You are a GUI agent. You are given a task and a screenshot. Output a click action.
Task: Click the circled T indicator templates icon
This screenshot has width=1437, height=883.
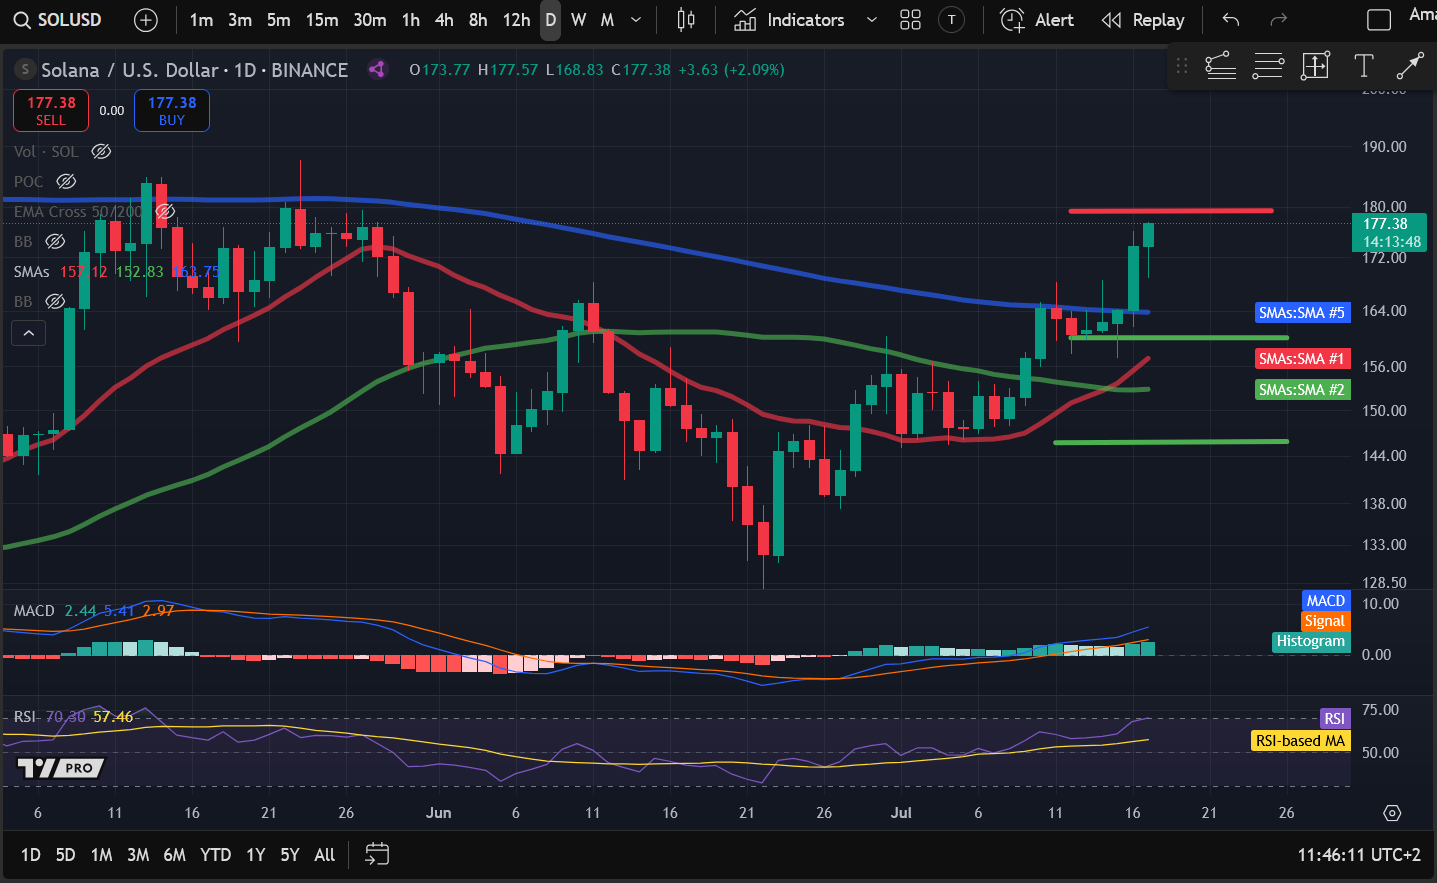[952, 20]
